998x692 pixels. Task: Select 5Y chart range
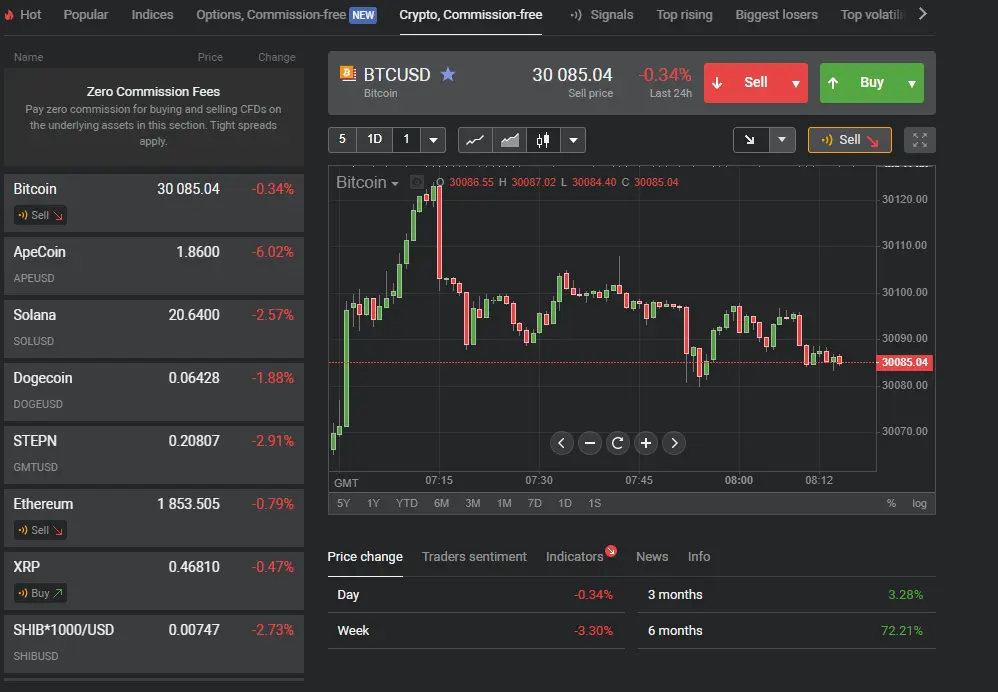point(343,503)
